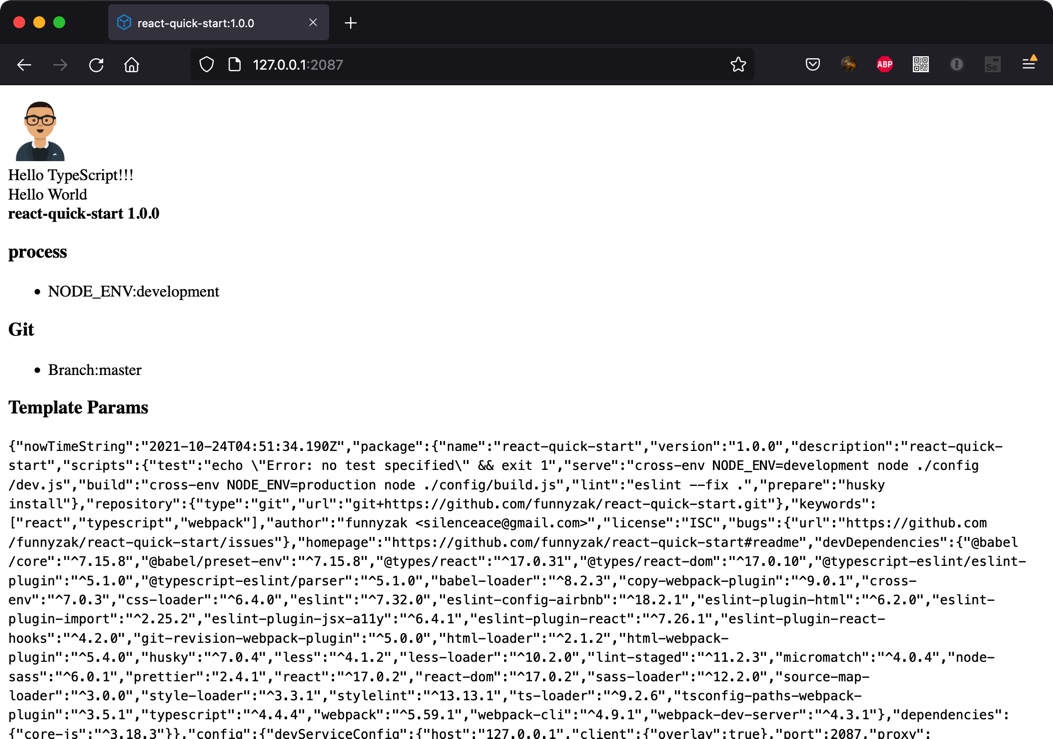Click the Git heading
Screen dimensions: 1053x739
tap(21, 329)
